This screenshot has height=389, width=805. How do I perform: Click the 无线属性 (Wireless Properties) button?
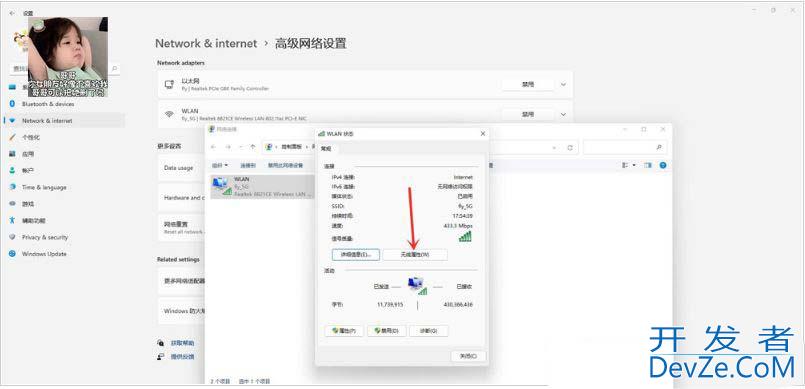[x=415, y=255]
